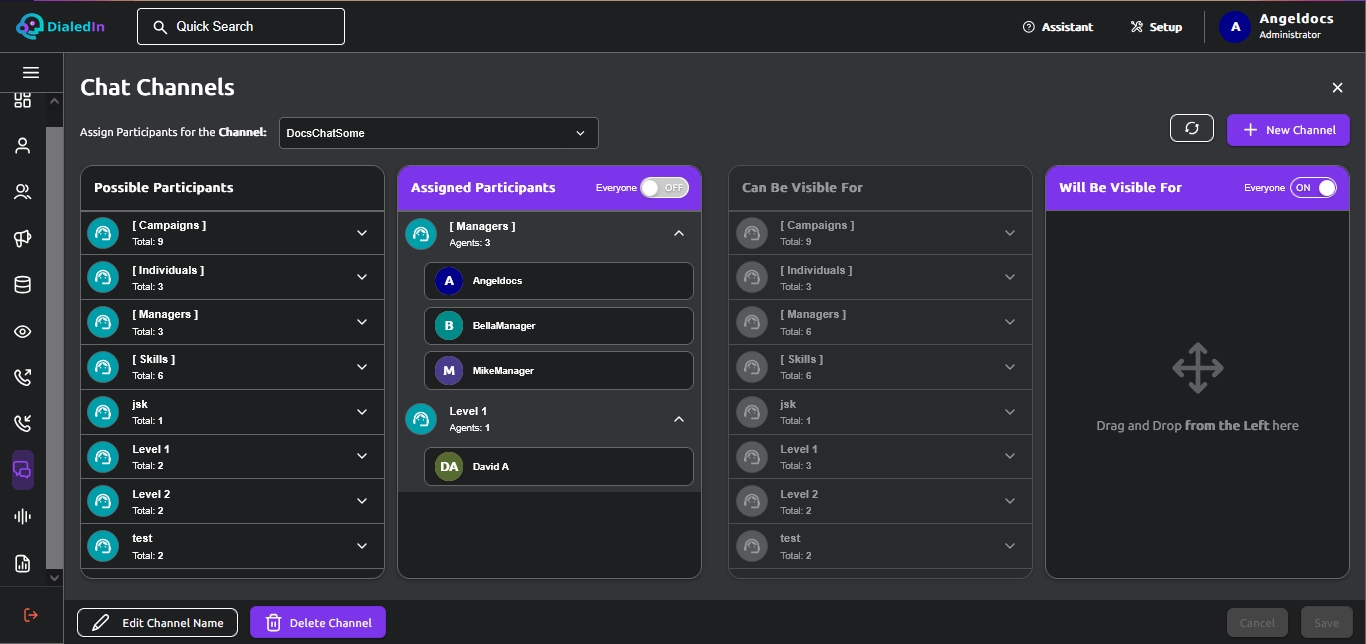Open the outbound call icon in sidebar
1366x644 pixels.
click(x=22, y=378)
